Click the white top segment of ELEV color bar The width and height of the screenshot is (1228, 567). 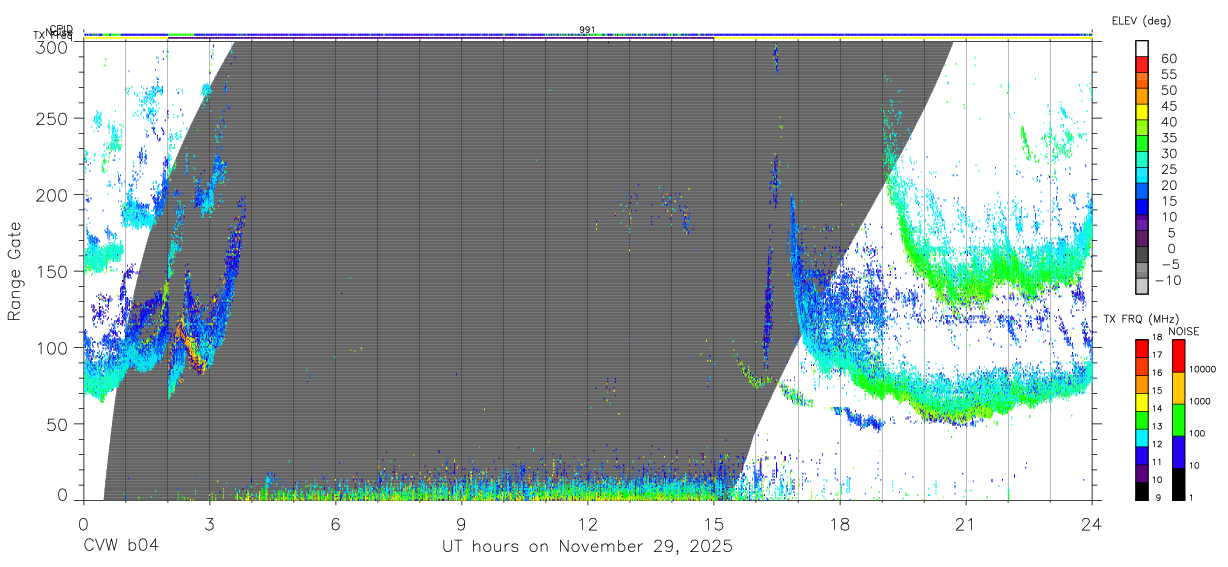(x=1142, y=48)
